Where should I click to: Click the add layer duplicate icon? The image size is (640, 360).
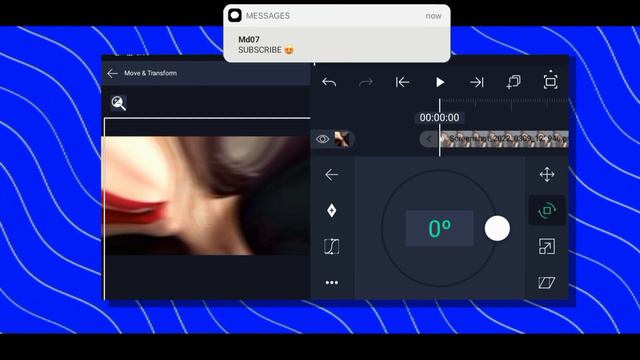(x=513, y=82)
